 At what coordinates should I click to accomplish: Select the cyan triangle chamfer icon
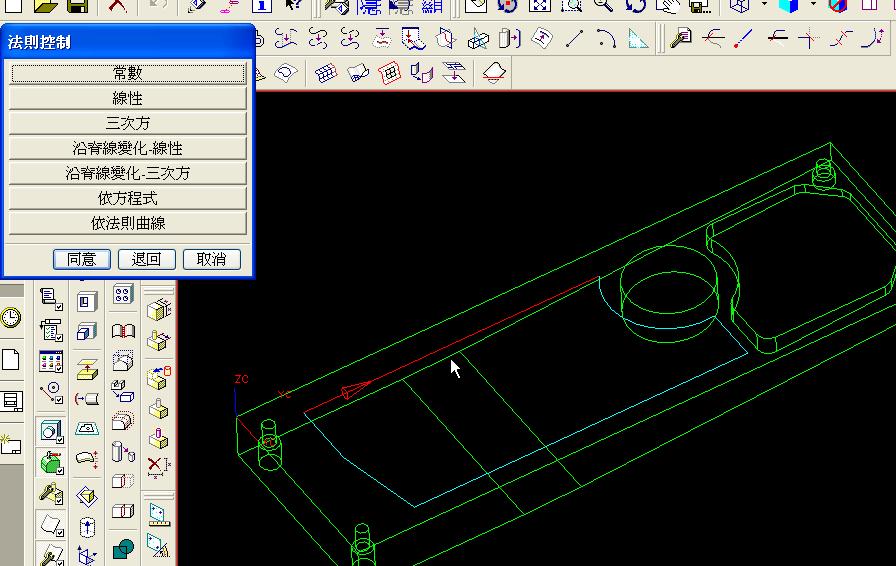point(638,39)
